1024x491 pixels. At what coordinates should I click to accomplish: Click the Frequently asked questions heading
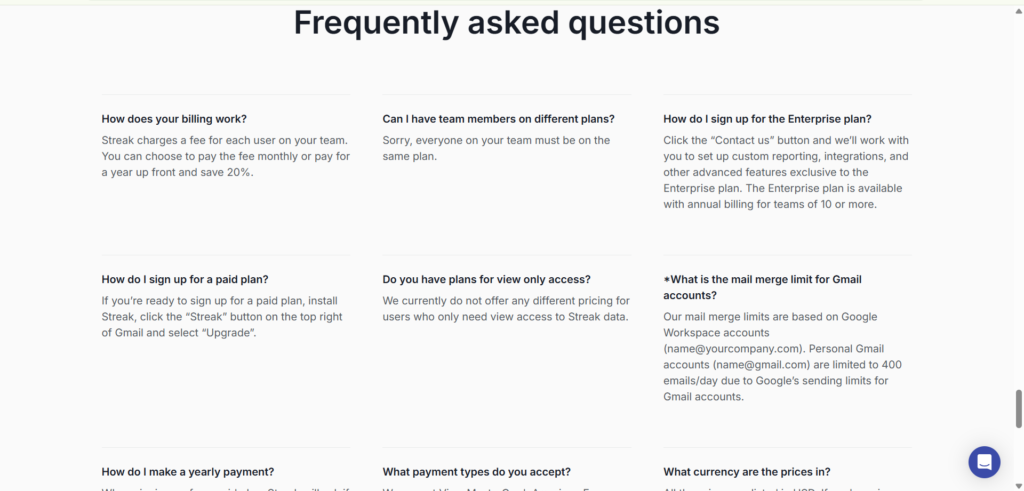506,22
